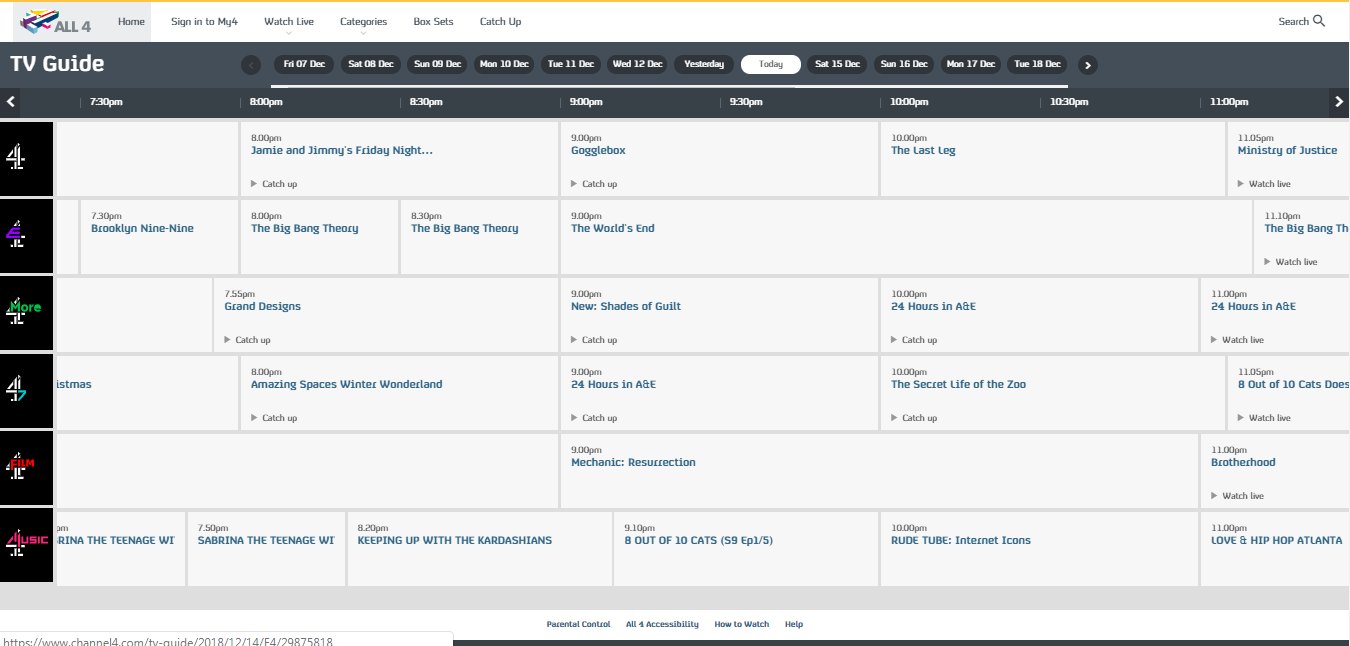Open Sign in to My4
The height and width of the screenshot is (646, 1350).
204,21
